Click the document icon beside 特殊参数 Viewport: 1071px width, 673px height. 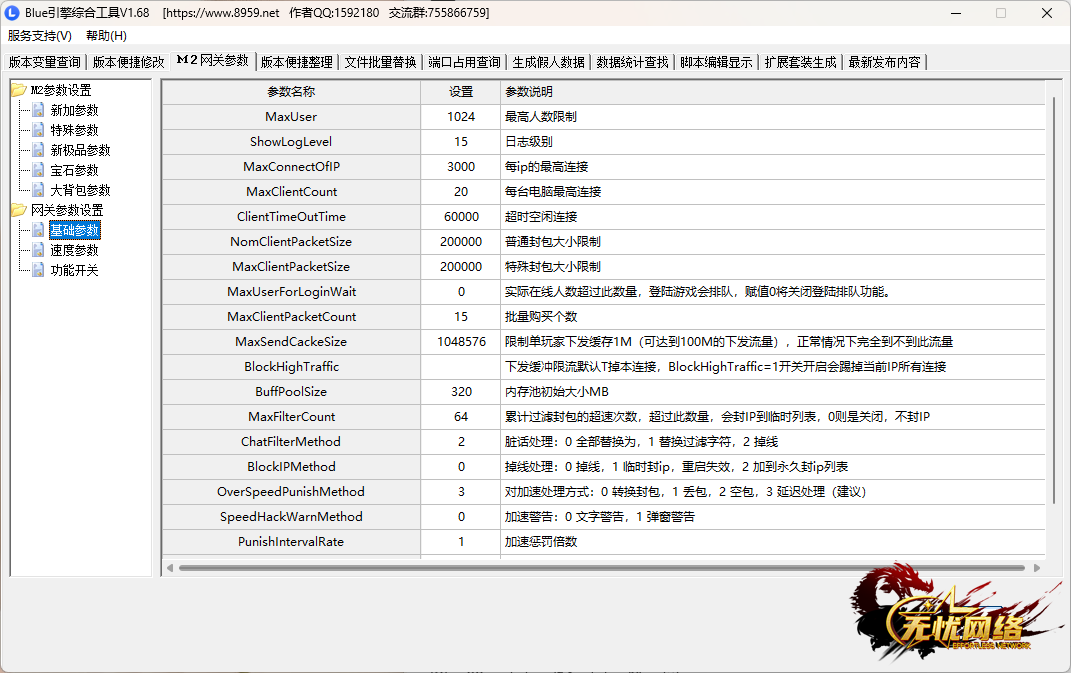38,130
